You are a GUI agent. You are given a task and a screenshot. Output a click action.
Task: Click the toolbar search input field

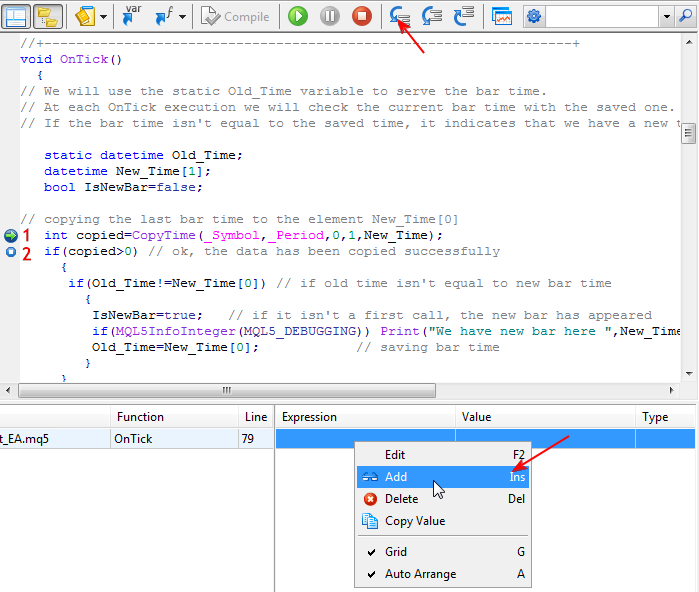tap(602, 17)
